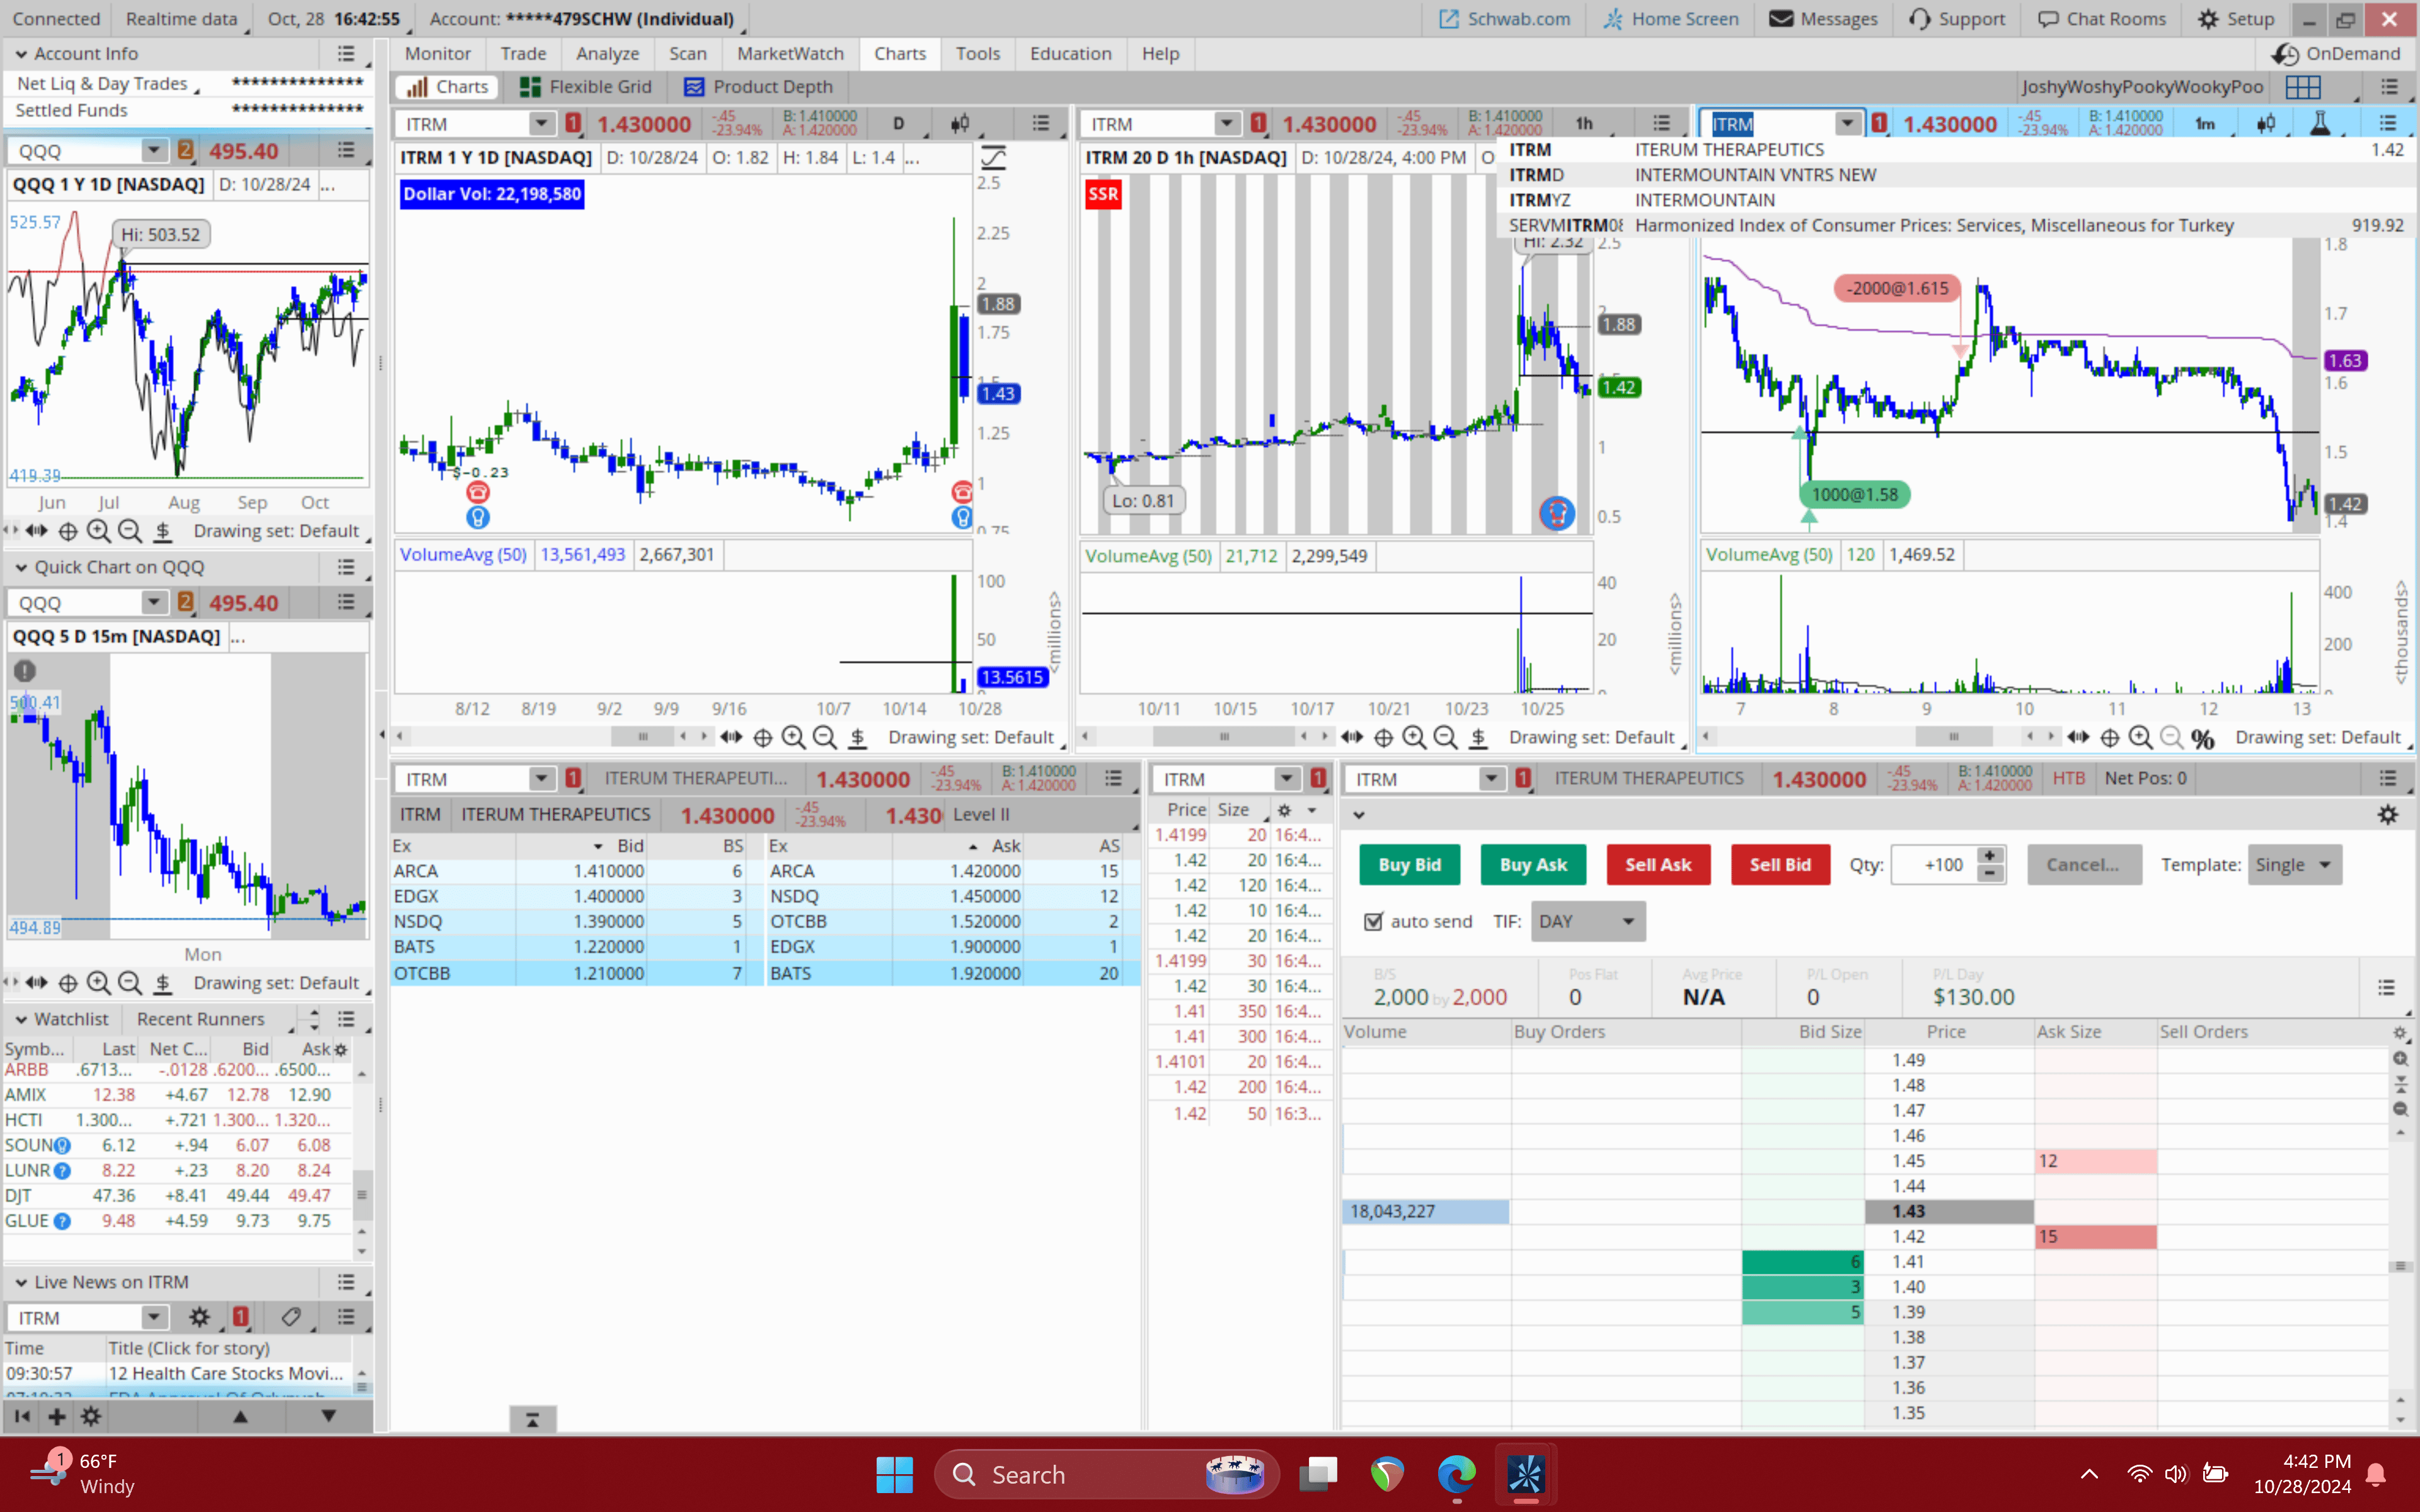The height and width of the screenshot is (1512, 2420).
Task: Open the chart grid layout icon
Action: [2302, 87]
